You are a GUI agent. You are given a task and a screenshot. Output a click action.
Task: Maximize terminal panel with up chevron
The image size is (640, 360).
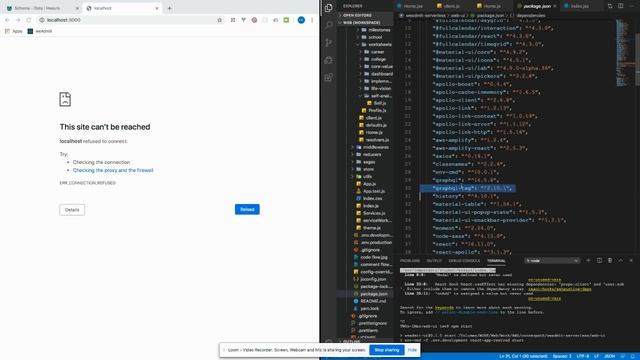620,260
